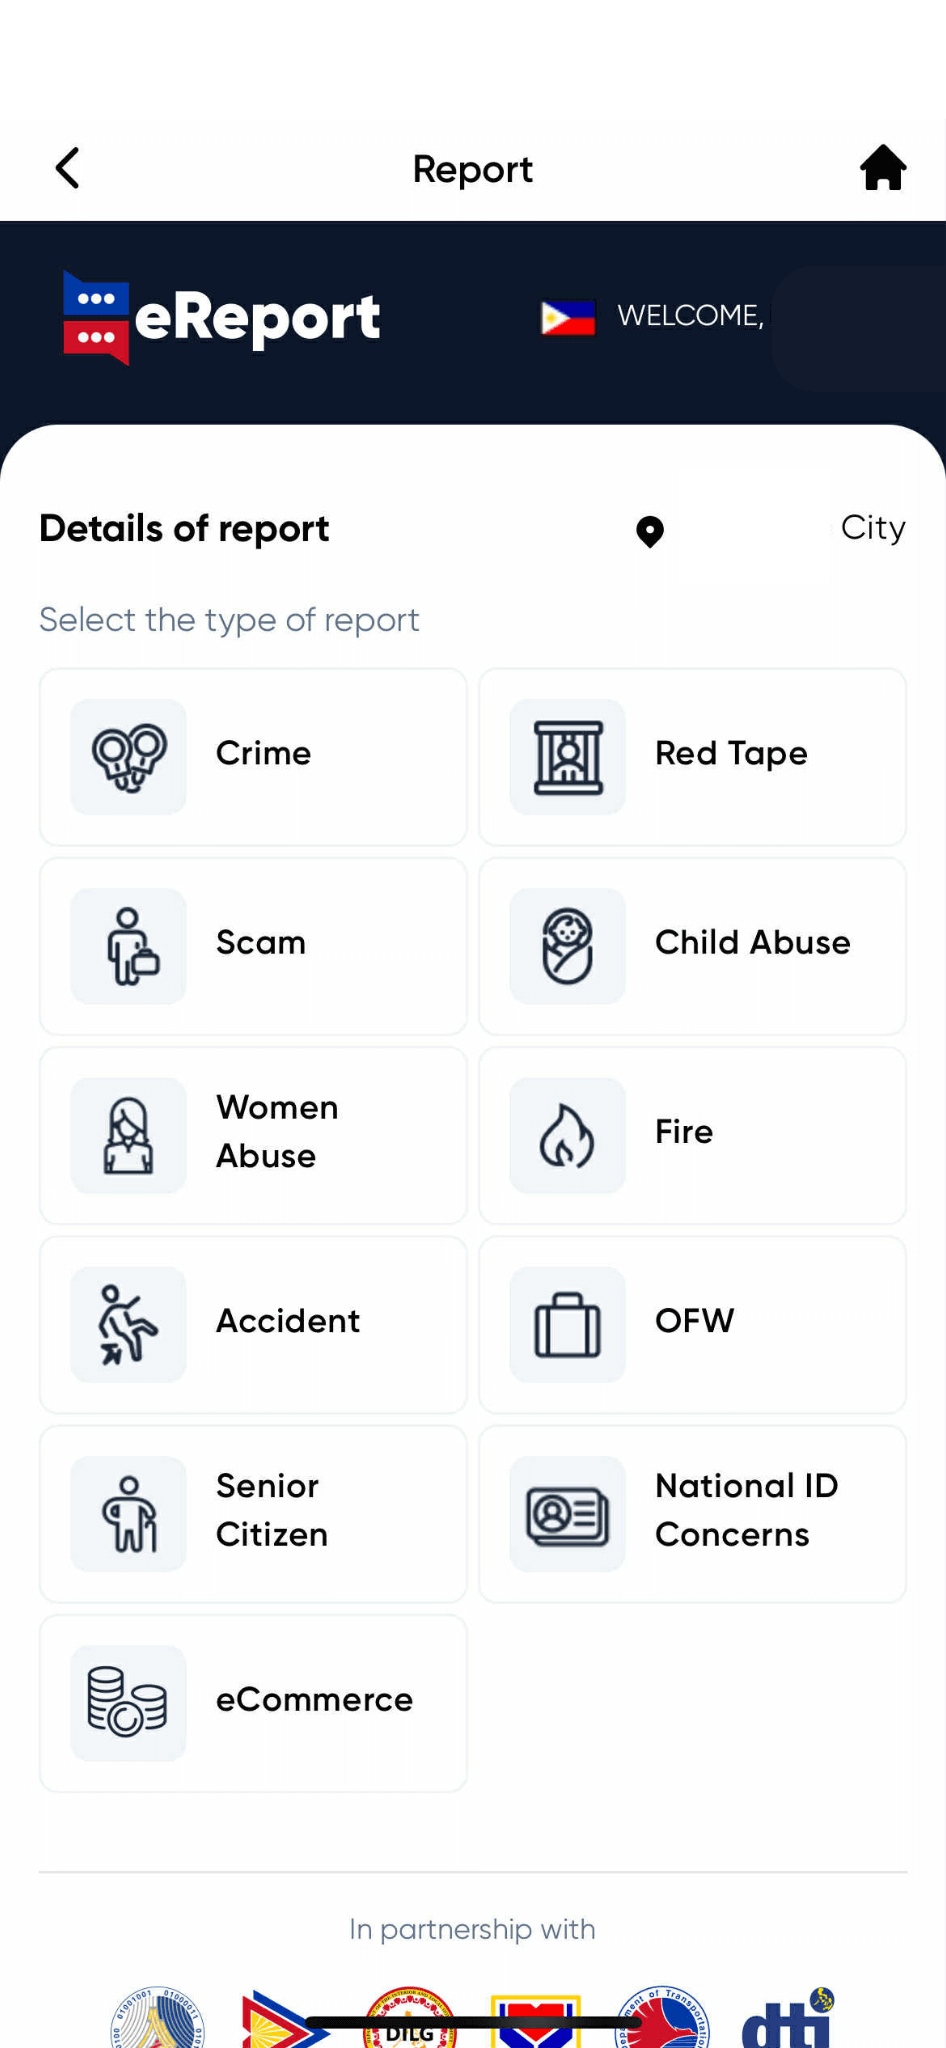Click the Scam person-with-briefcase icon
946x2048 pixels.
[127, 945]
